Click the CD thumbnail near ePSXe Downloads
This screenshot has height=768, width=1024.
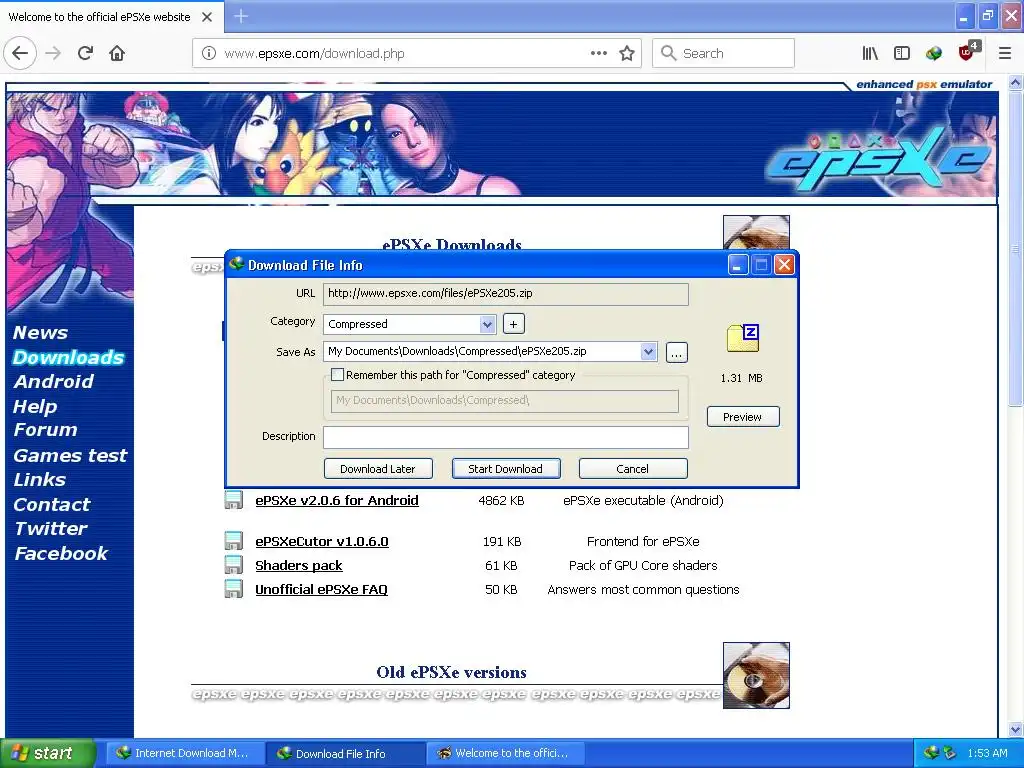click(756, 232)
